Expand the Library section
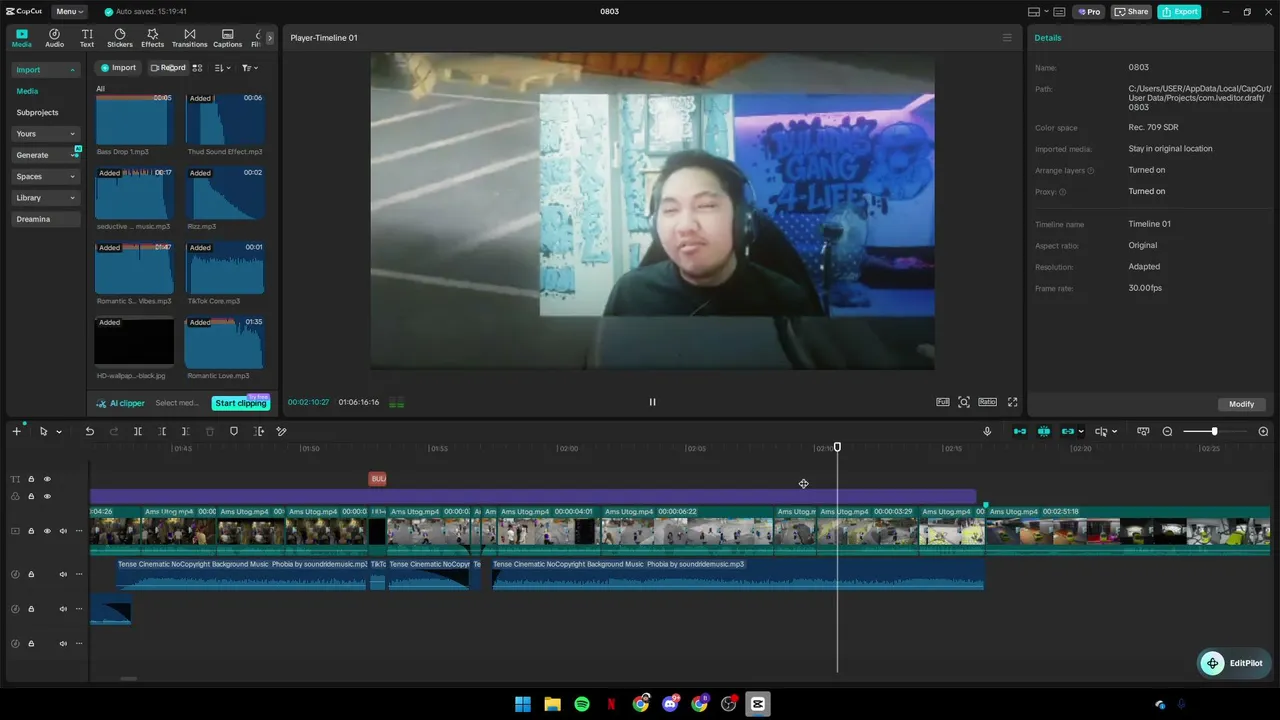 [45, 198]
